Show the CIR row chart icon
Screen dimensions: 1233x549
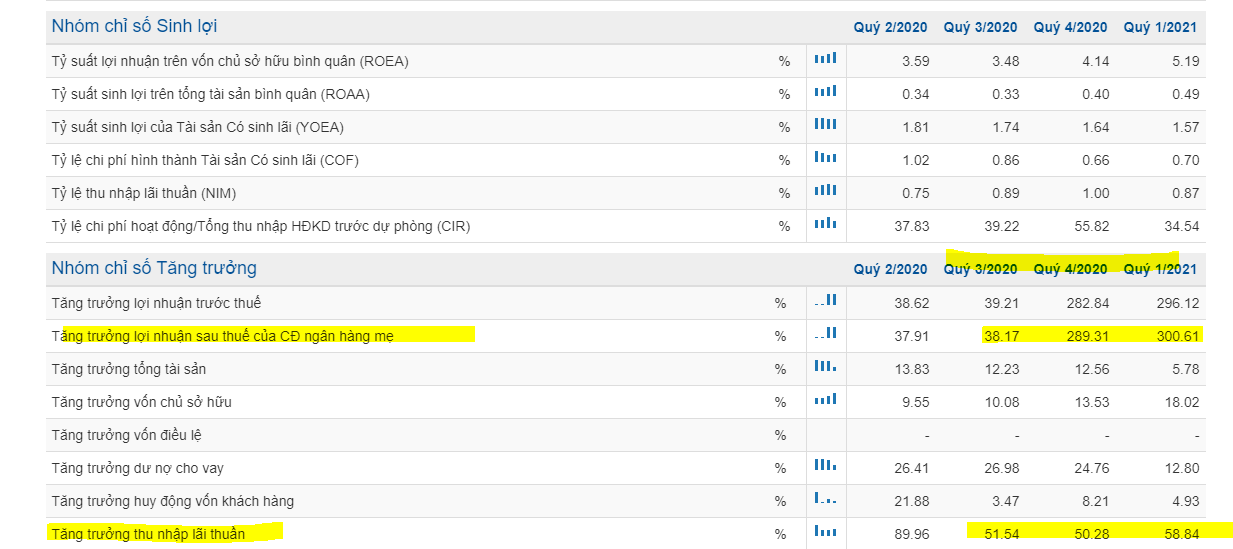coord(825,225)
